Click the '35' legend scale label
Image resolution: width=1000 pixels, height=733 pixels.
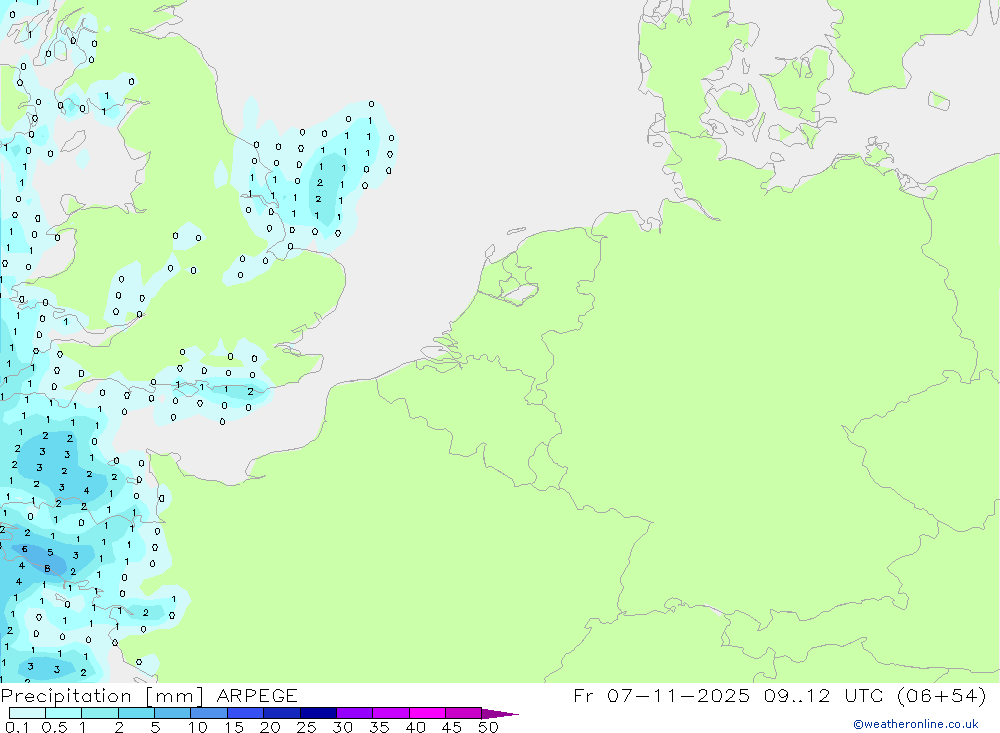pyautogui.click(x=379, y=727)
